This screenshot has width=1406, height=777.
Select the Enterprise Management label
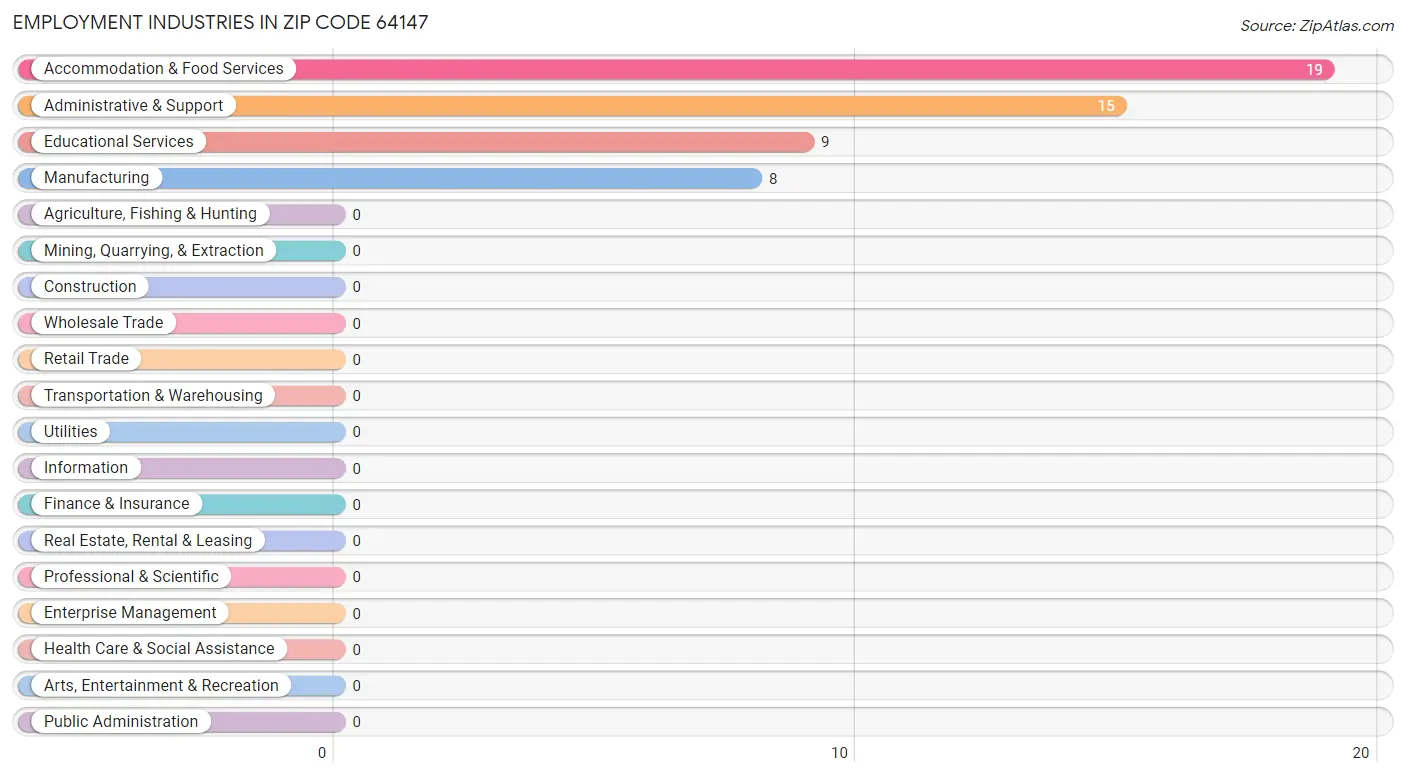click(x=130, y=612)
